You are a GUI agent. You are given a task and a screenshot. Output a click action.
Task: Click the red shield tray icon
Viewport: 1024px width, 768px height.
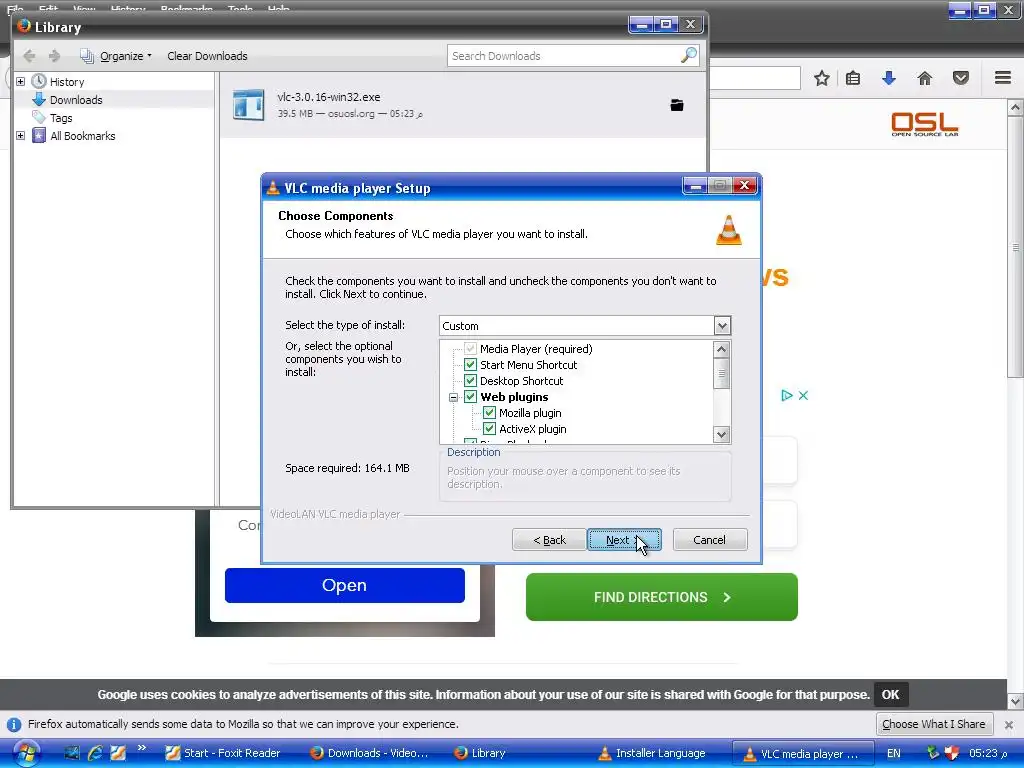952,753
